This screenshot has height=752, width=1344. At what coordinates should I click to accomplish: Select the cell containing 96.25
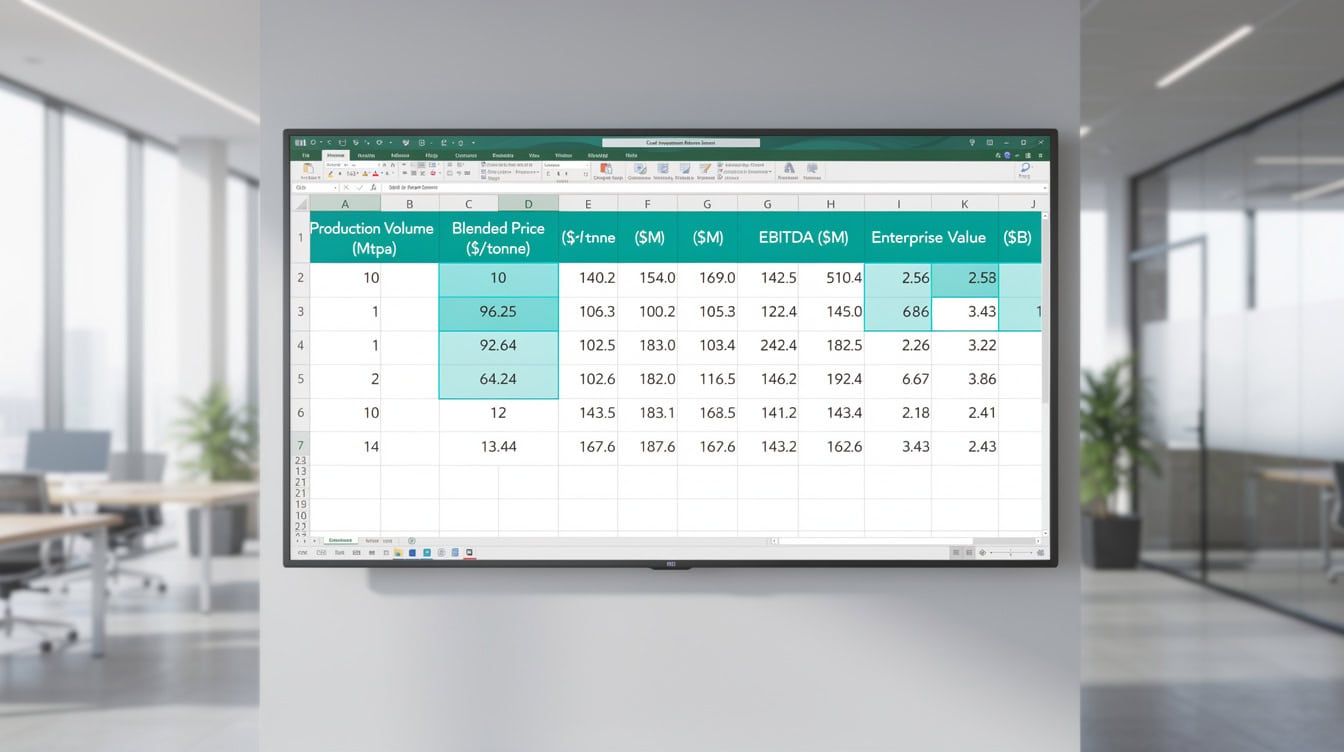[498, 312]
